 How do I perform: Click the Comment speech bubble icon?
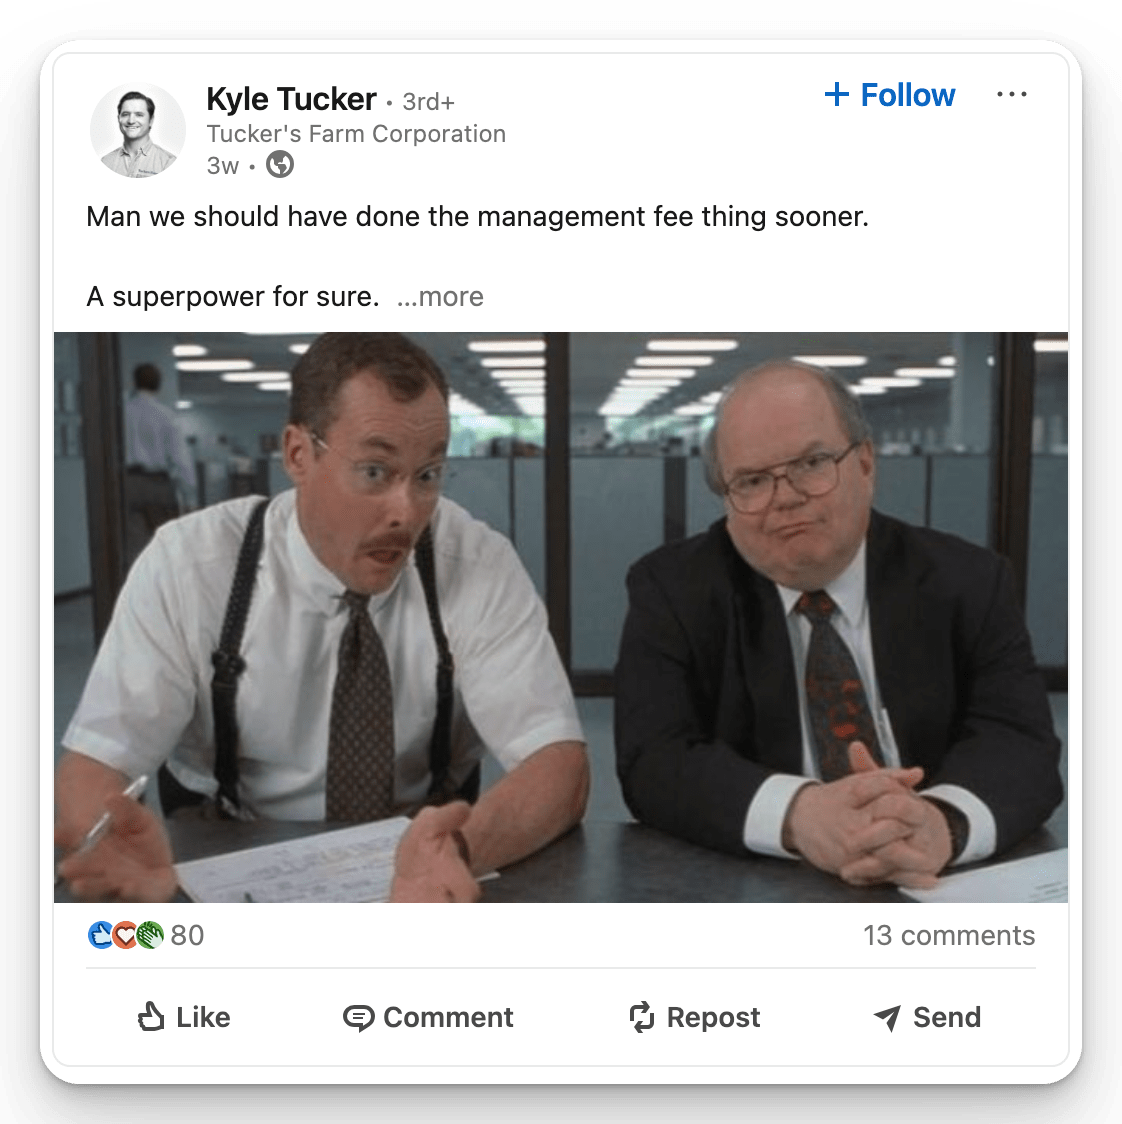click(358, 1018)
